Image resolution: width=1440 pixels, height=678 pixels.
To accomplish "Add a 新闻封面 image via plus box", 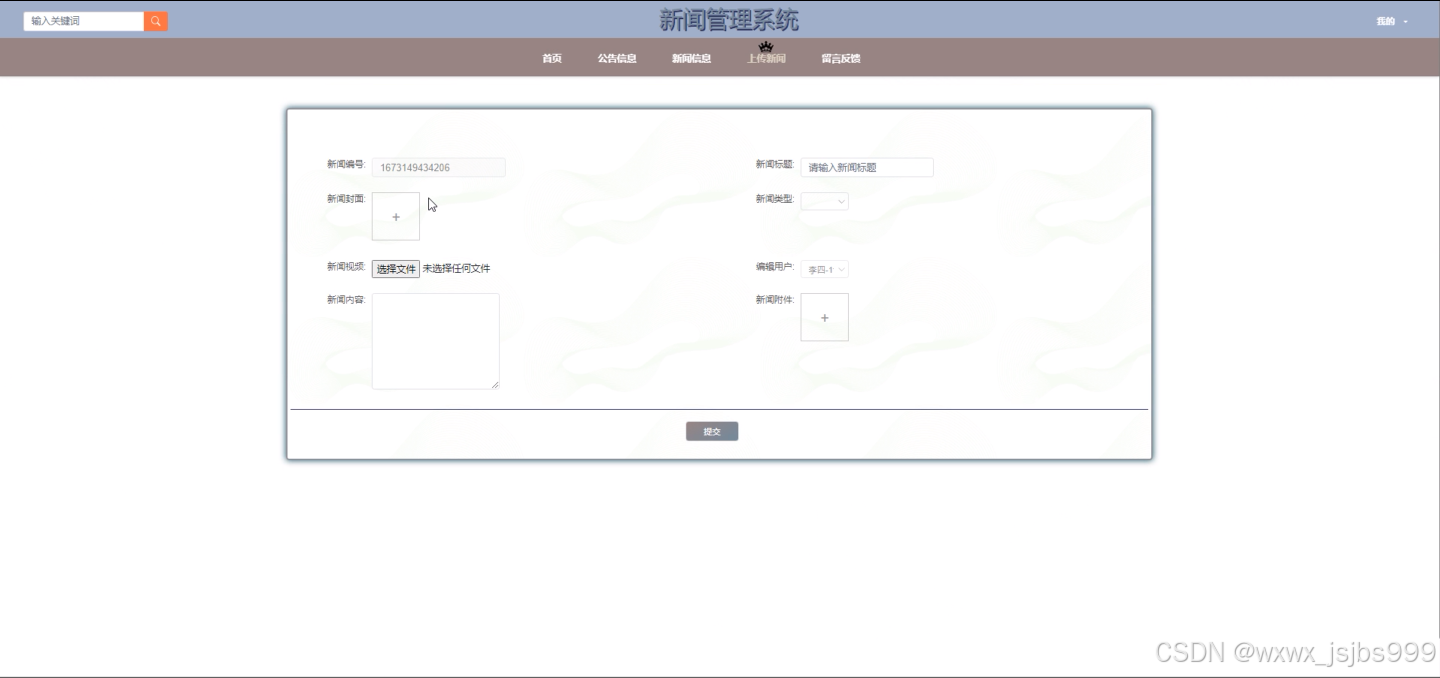I will [x=396, y=217].
